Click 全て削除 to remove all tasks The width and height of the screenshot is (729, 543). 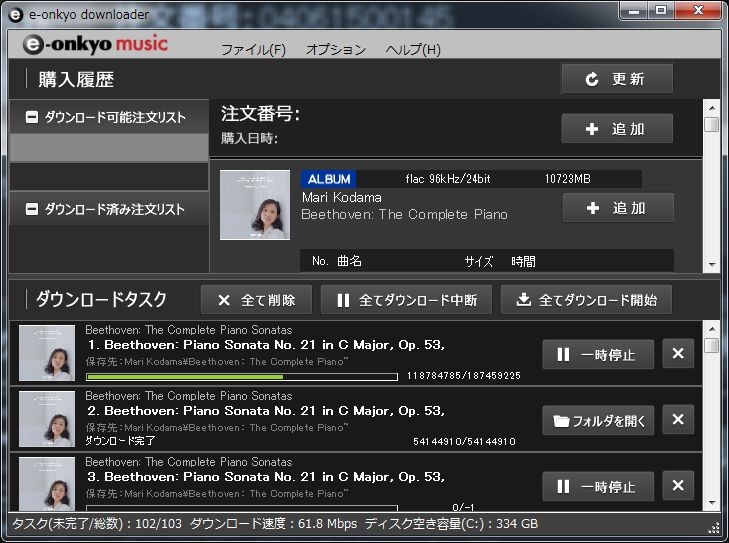point(256,300)
